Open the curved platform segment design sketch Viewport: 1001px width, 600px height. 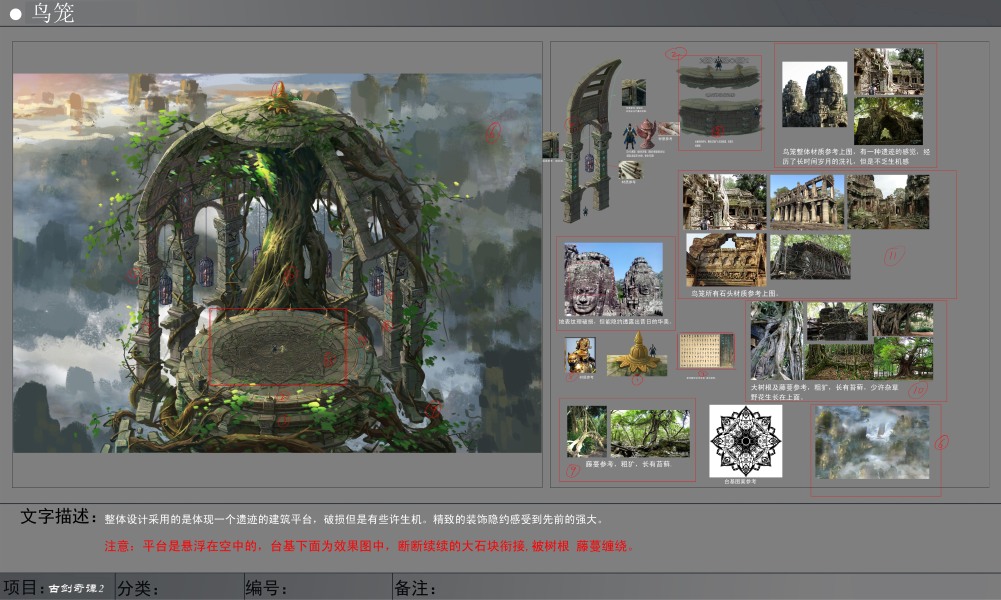coord(719,98)
